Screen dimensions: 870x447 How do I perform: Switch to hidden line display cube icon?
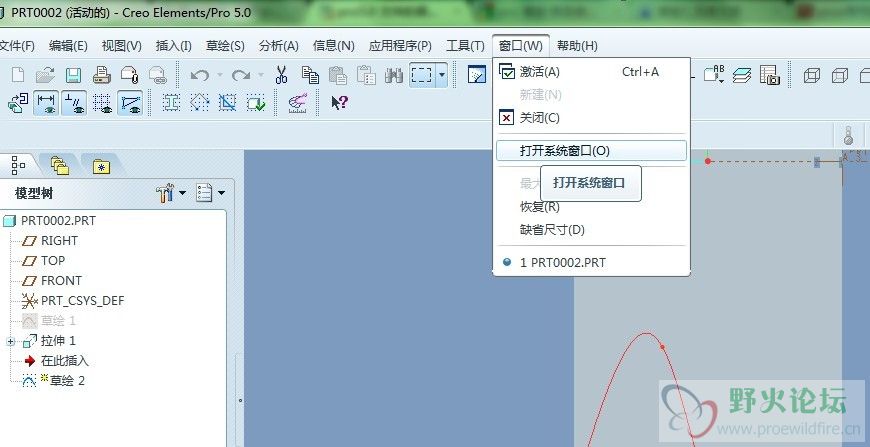[839, 75]
